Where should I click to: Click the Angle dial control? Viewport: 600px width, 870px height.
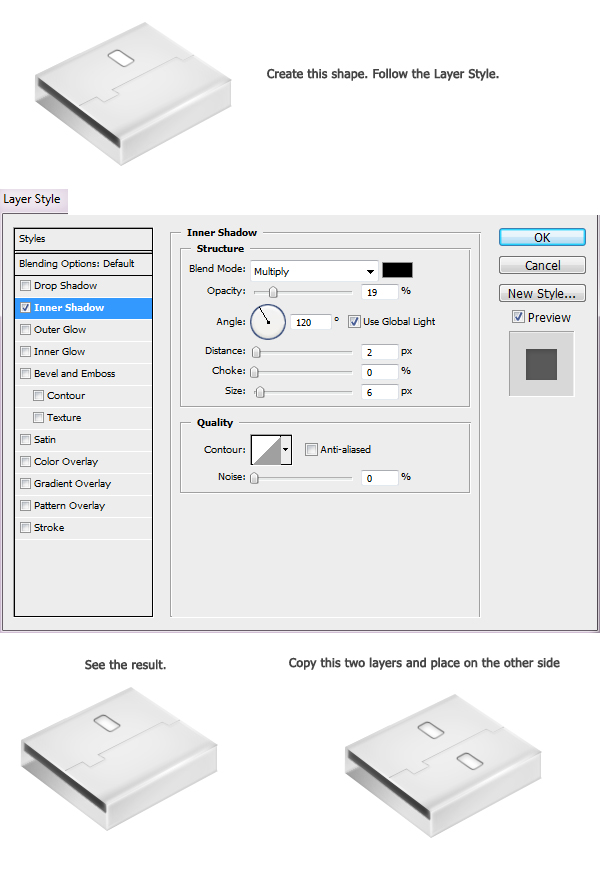(x=268, y=322)
